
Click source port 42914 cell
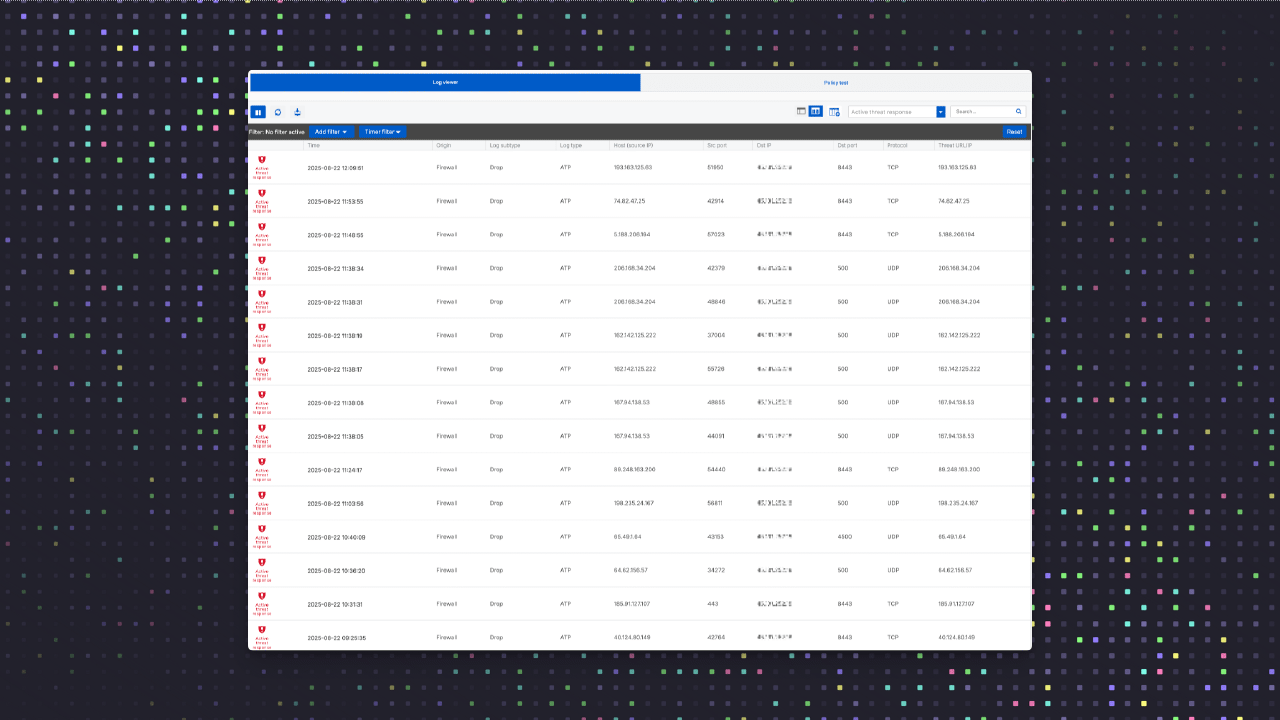715,201
